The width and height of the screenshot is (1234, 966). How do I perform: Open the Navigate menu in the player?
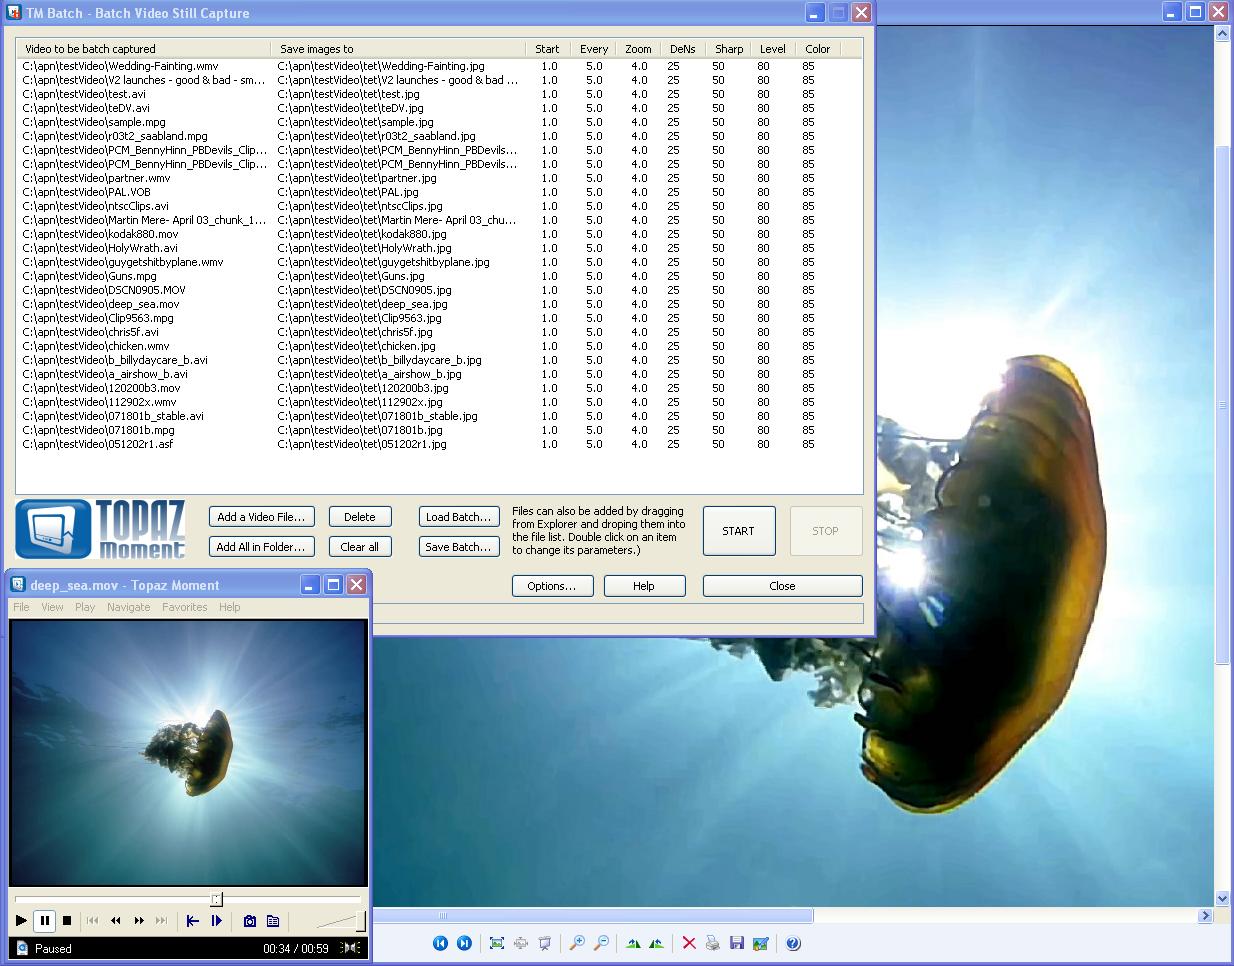(128, 607)
